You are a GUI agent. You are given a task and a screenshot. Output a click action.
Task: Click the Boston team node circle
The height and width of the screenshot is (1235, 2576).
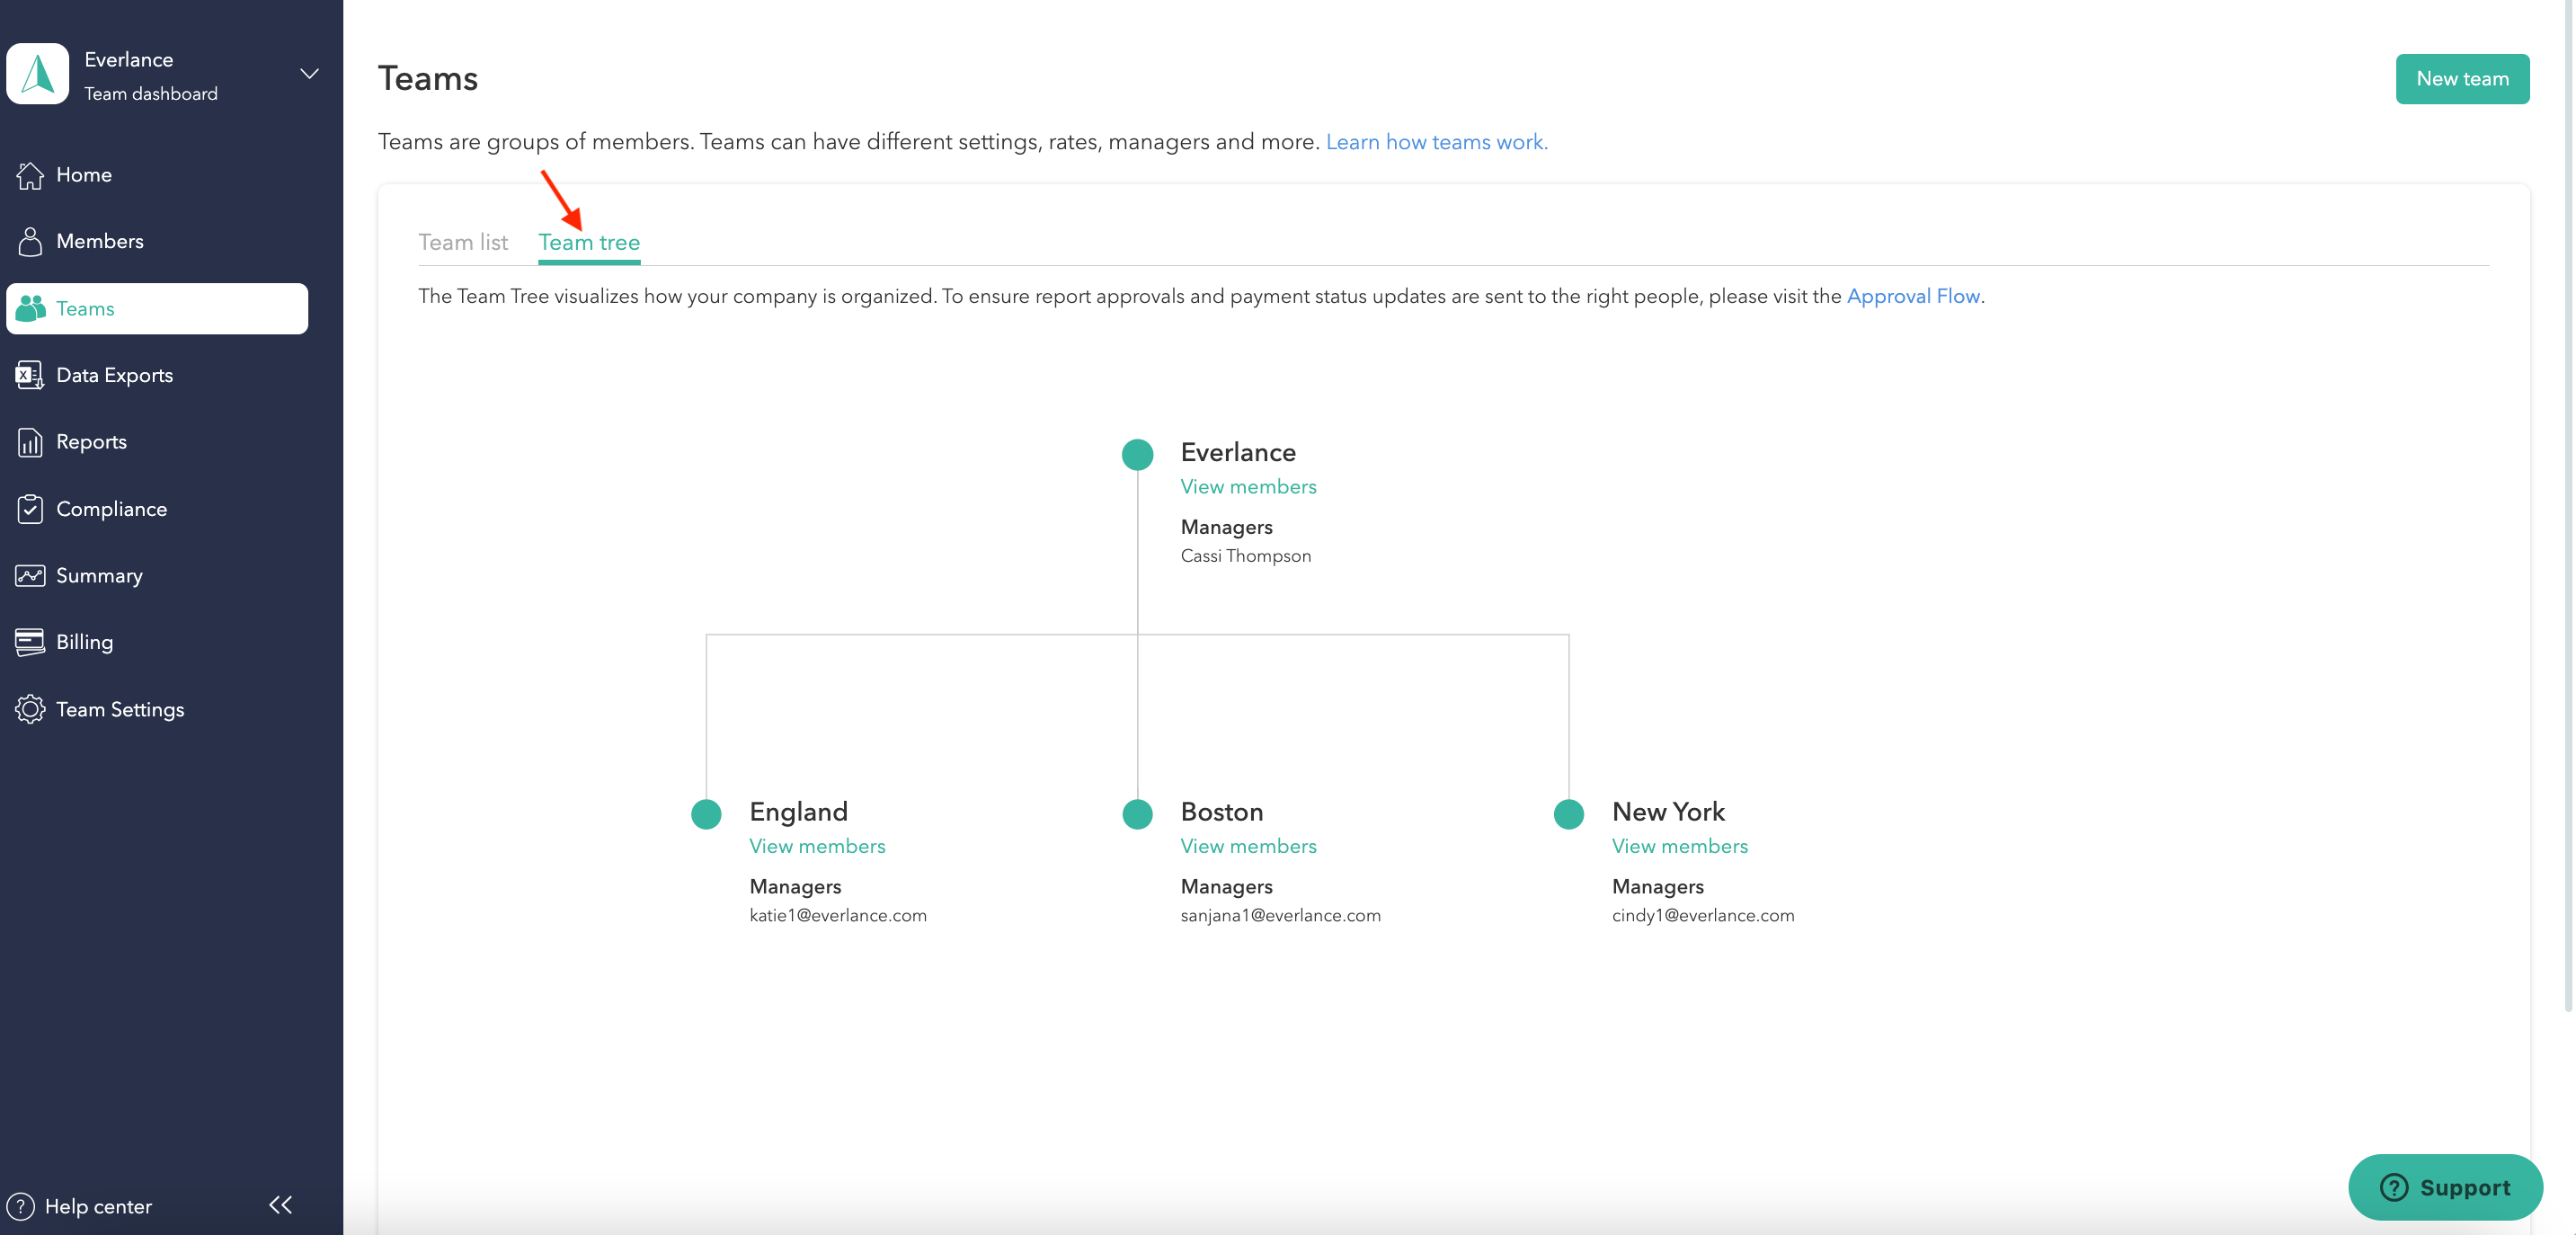click(1137, 814)
